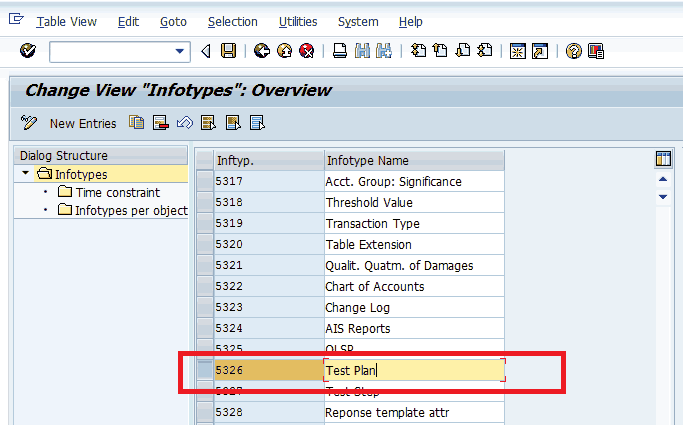Select row 5328 using its row selector

click(x=205, y=412)
